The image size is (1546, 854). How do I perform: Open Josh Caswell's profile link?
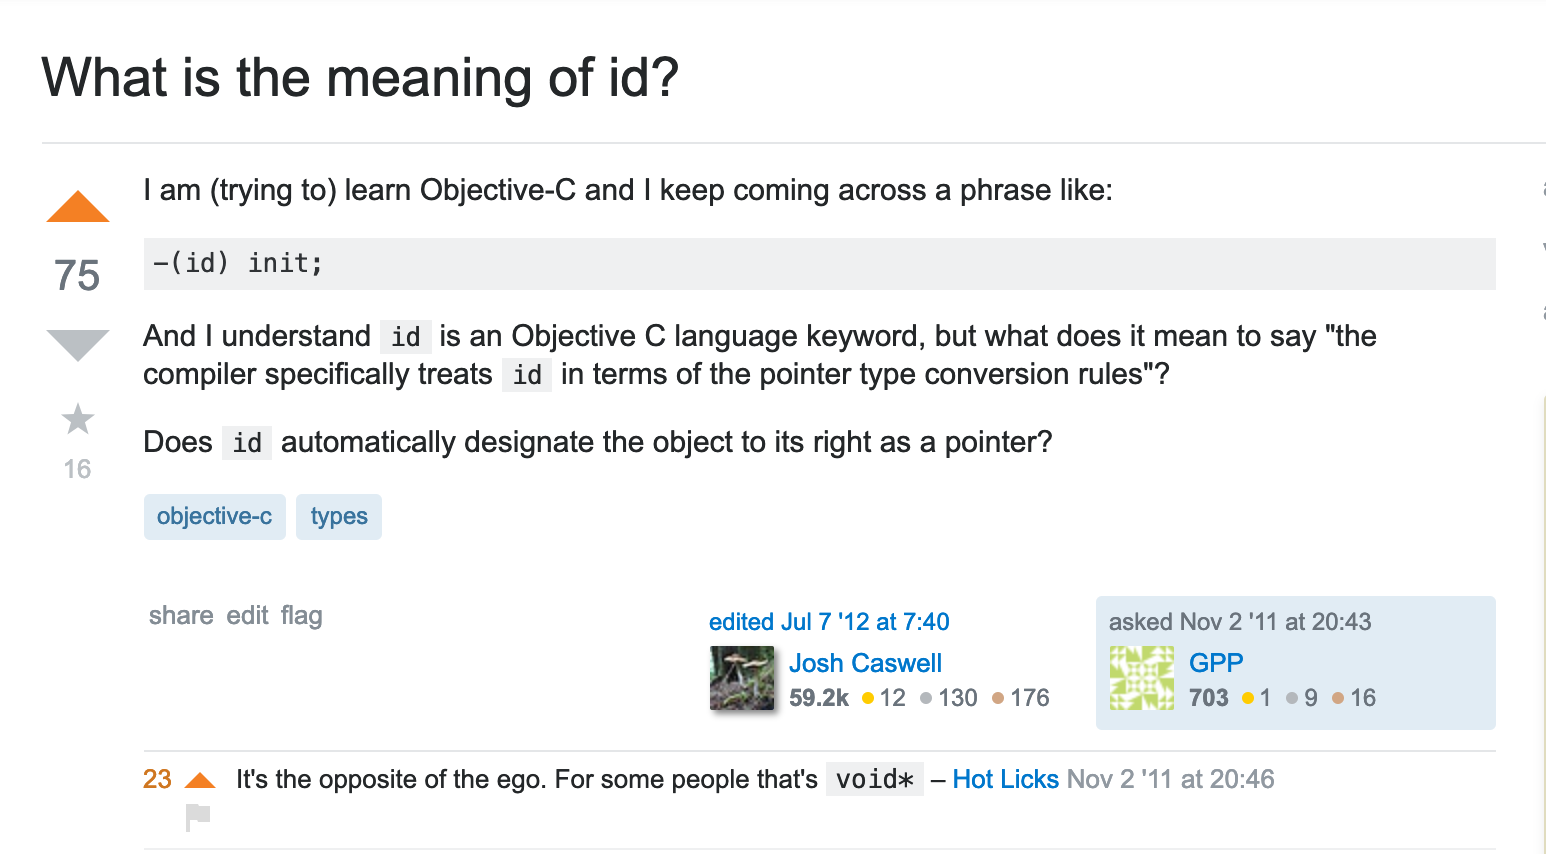865,663
